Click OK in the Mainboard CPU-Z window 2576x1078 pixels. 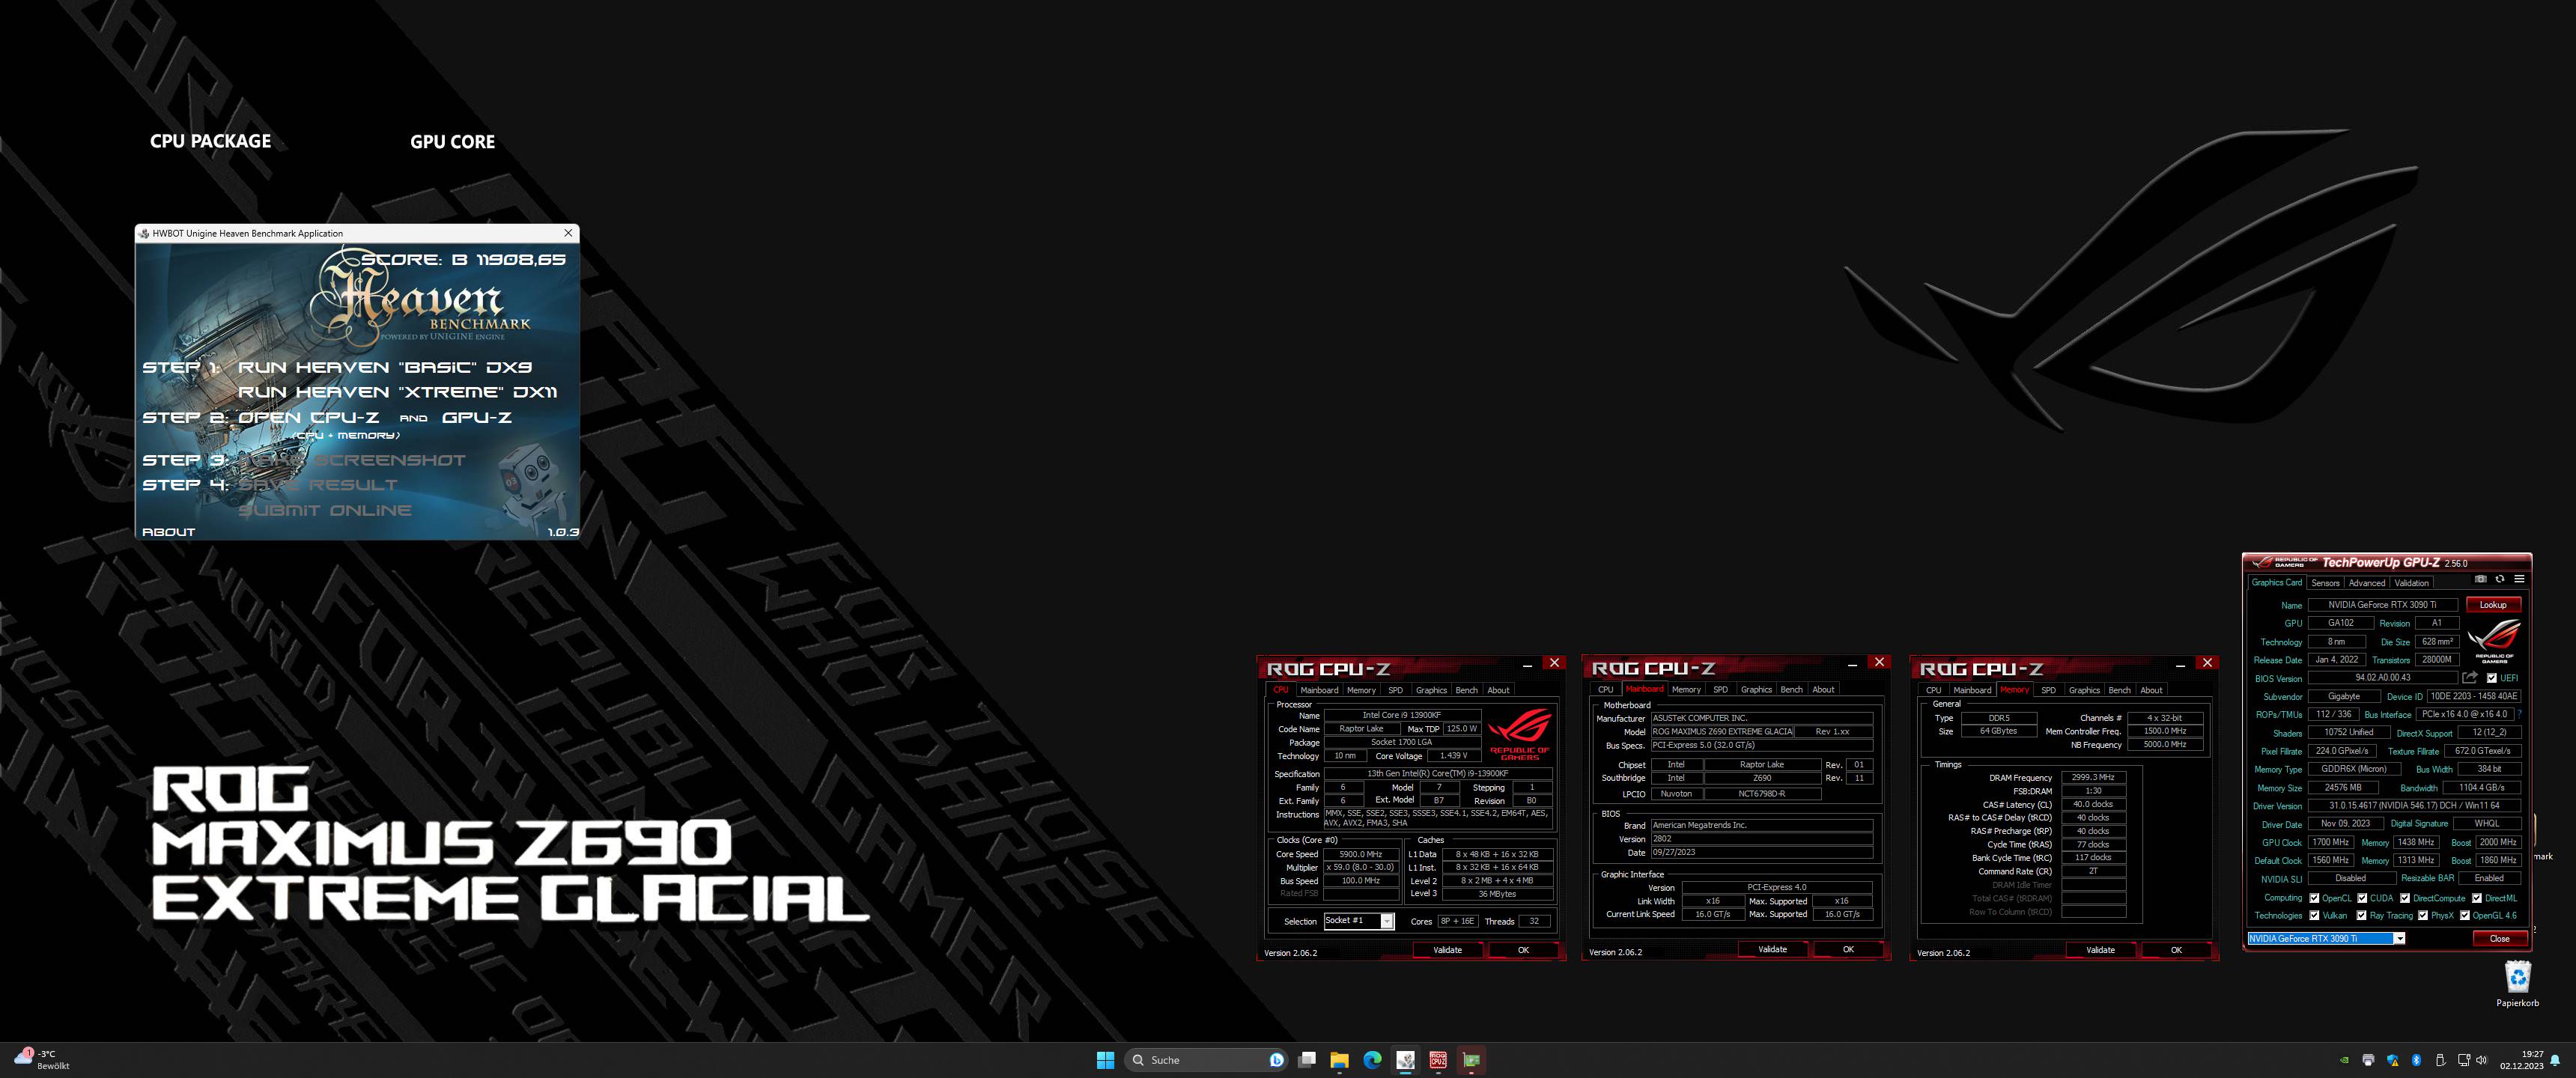pyautogui.click(x=1848, y=950)
